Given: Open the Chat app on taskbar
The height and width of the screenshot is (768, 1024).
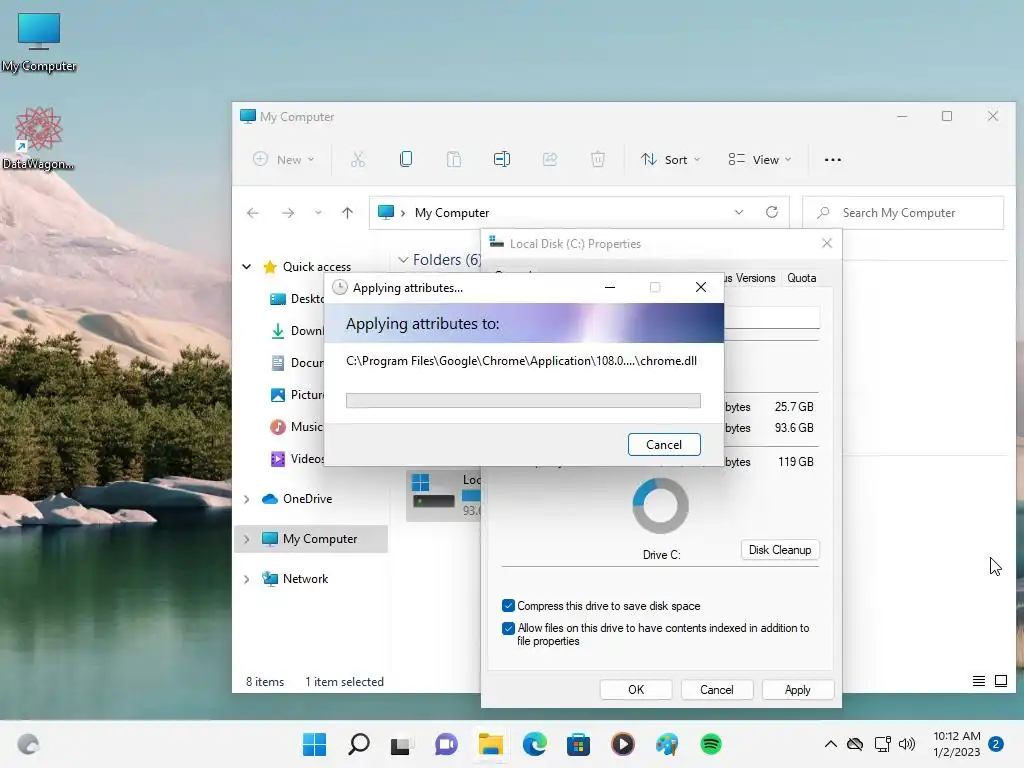Looking at the screenshot, I should [446, 744].
